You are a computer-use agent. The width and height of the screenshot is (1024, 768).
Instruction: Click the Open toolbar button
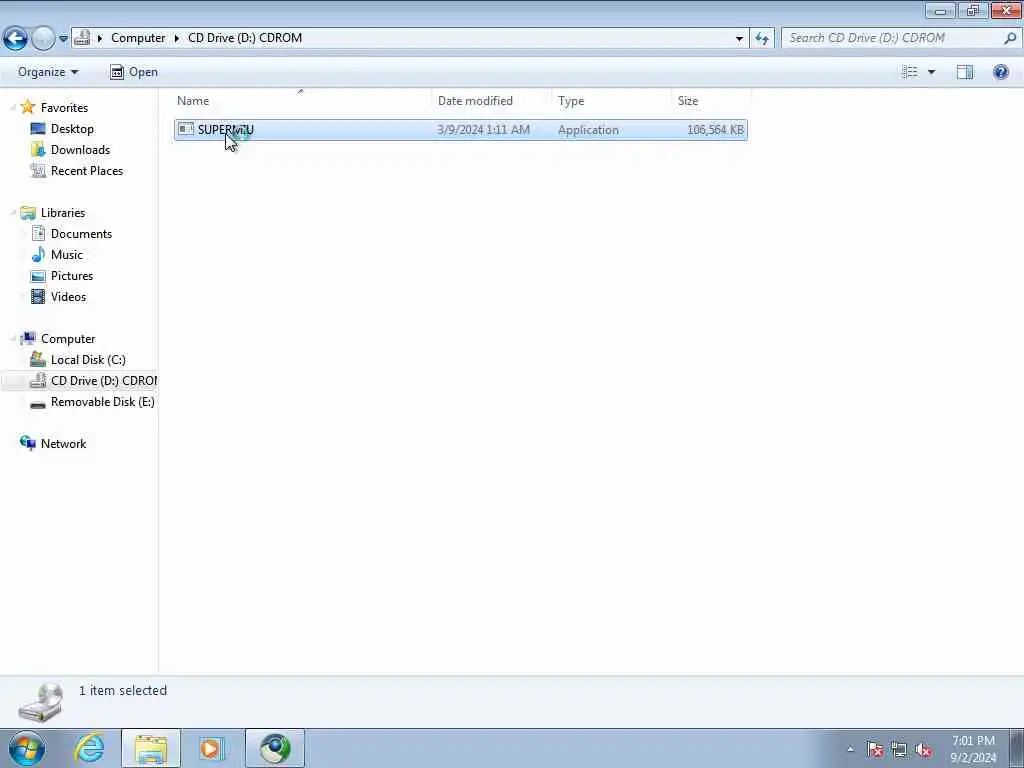point(134,72)
